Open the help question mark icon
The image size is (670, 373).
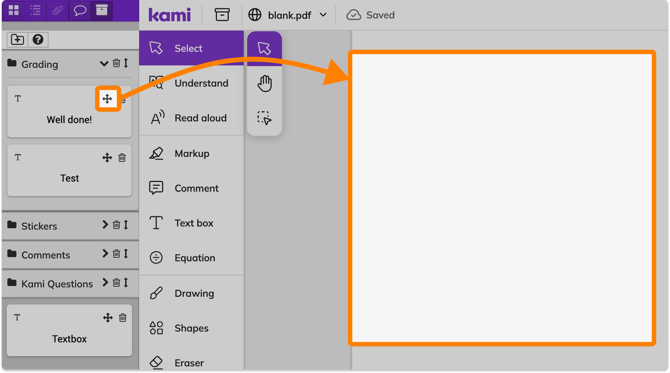tap(38, 40)
